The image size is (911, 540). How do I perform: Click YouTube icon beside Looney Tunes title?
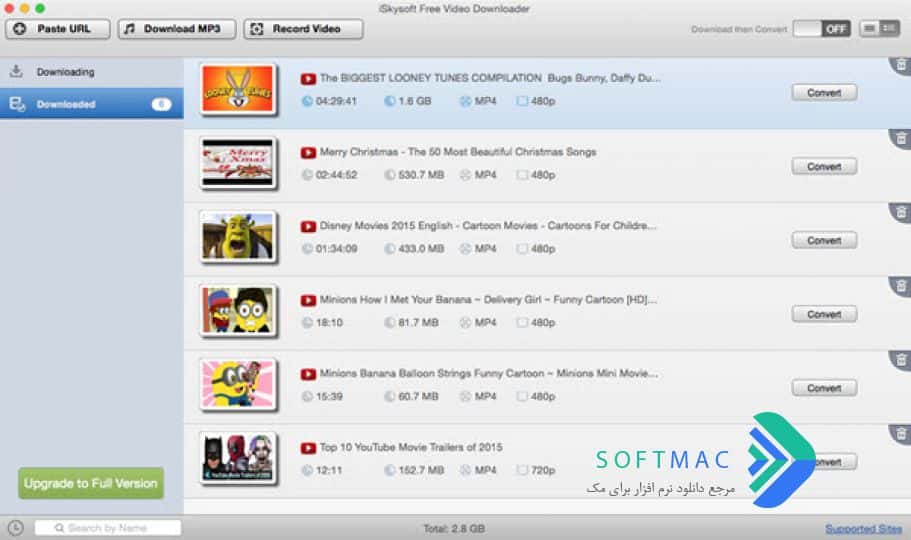pyautogui.click(x=308, y=78)
